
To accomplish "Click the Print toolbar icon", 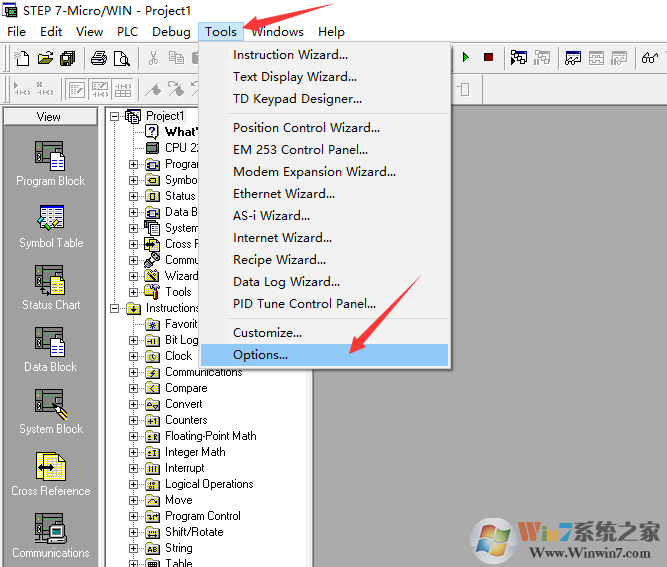I will pos(99,58).
